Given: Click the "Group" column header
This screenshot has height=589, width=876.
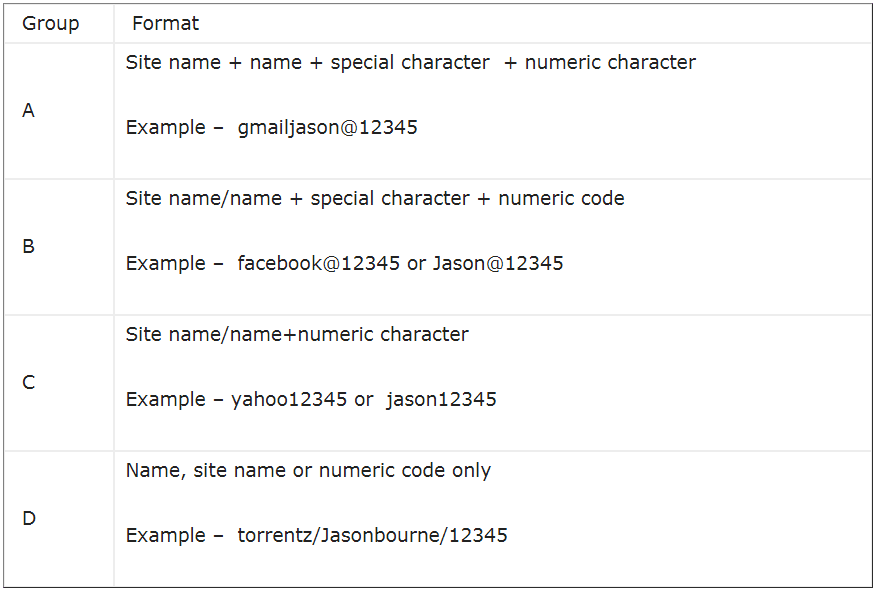Looking at the screenshot, I should point(50,23).
